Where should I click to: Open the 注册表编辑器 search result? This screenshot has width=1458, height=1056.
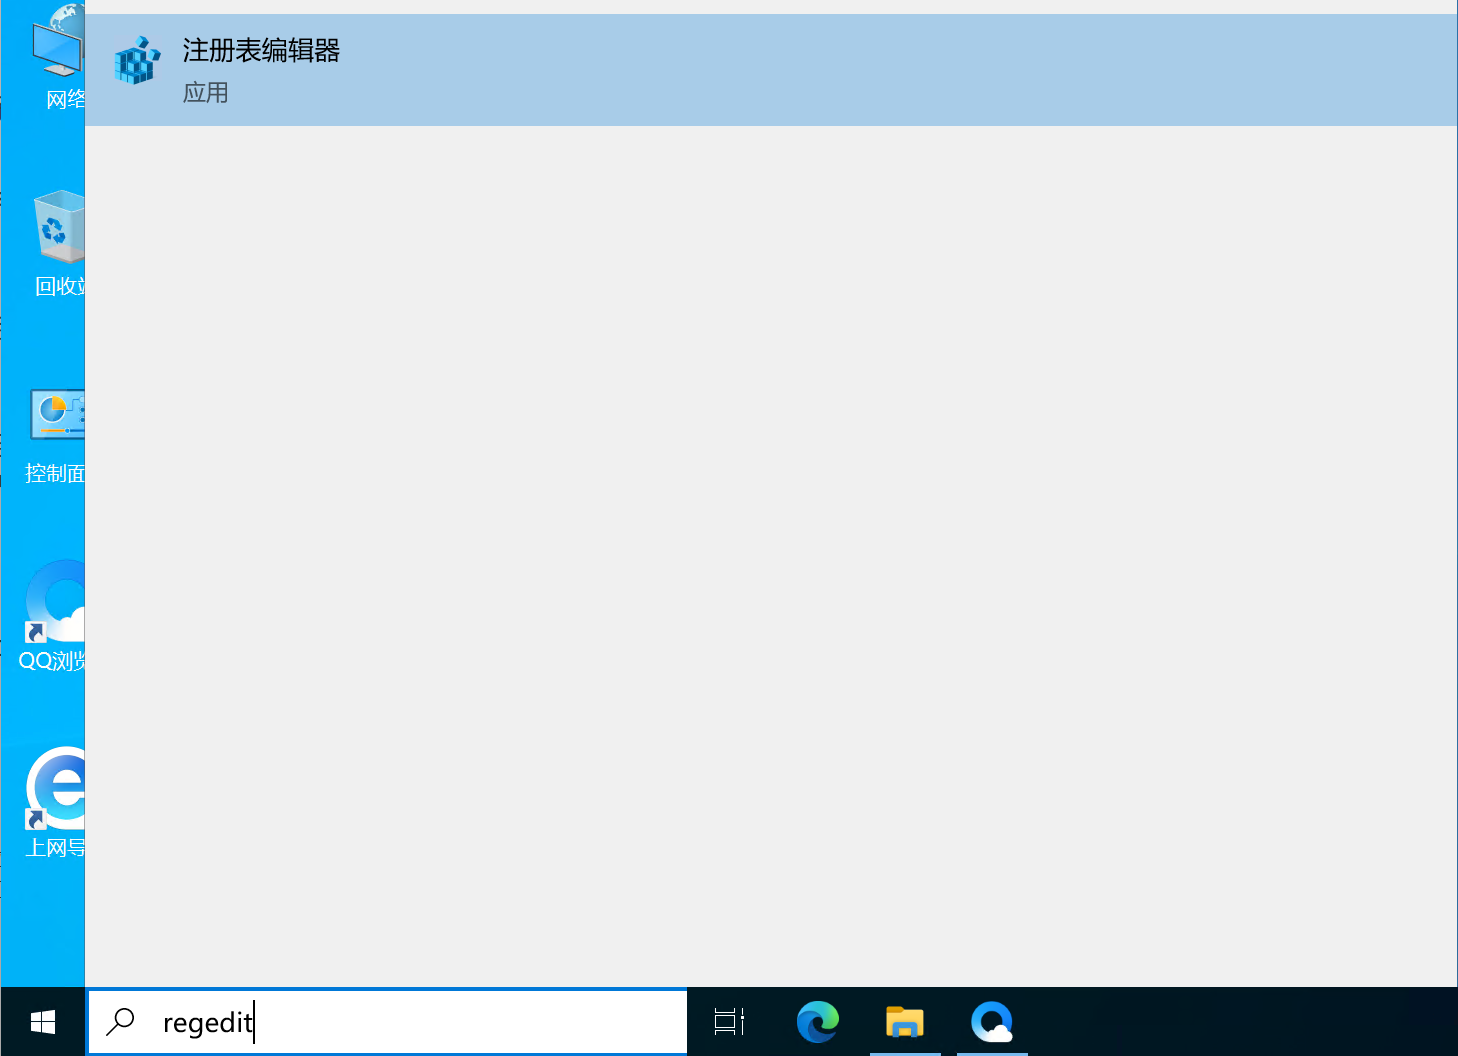771,70
